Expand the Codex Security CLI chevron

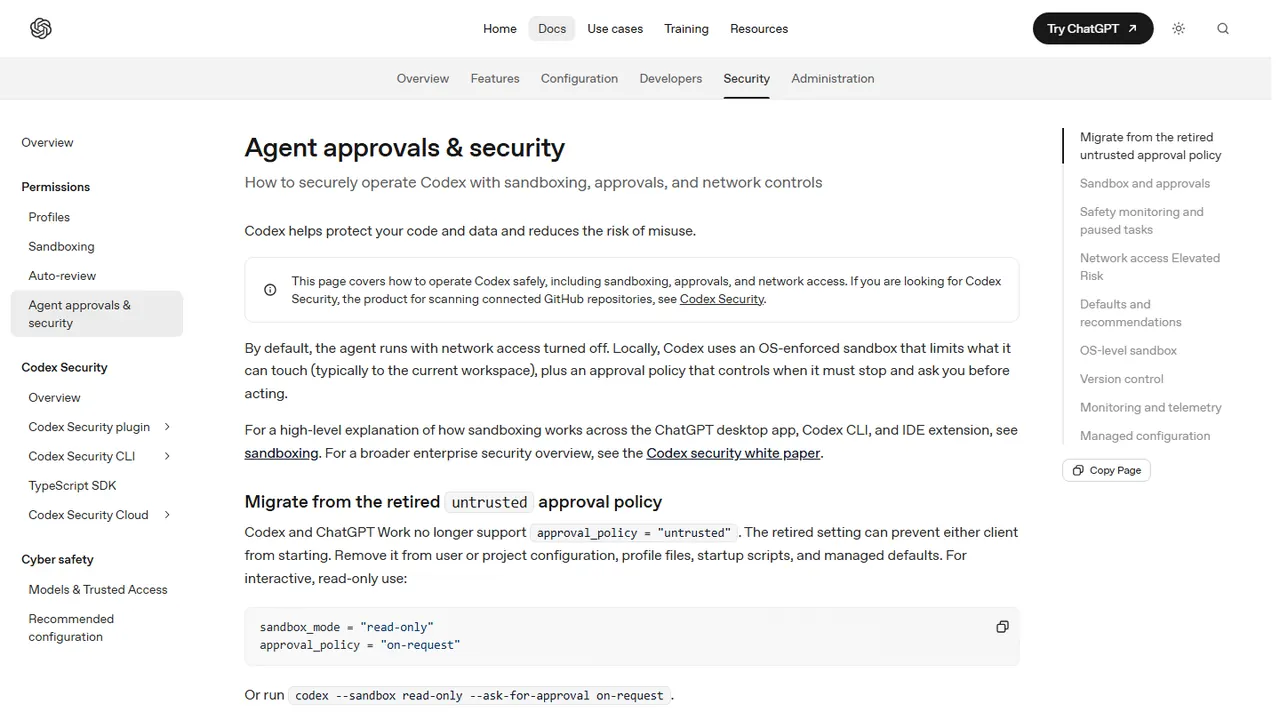click(167, 456)
